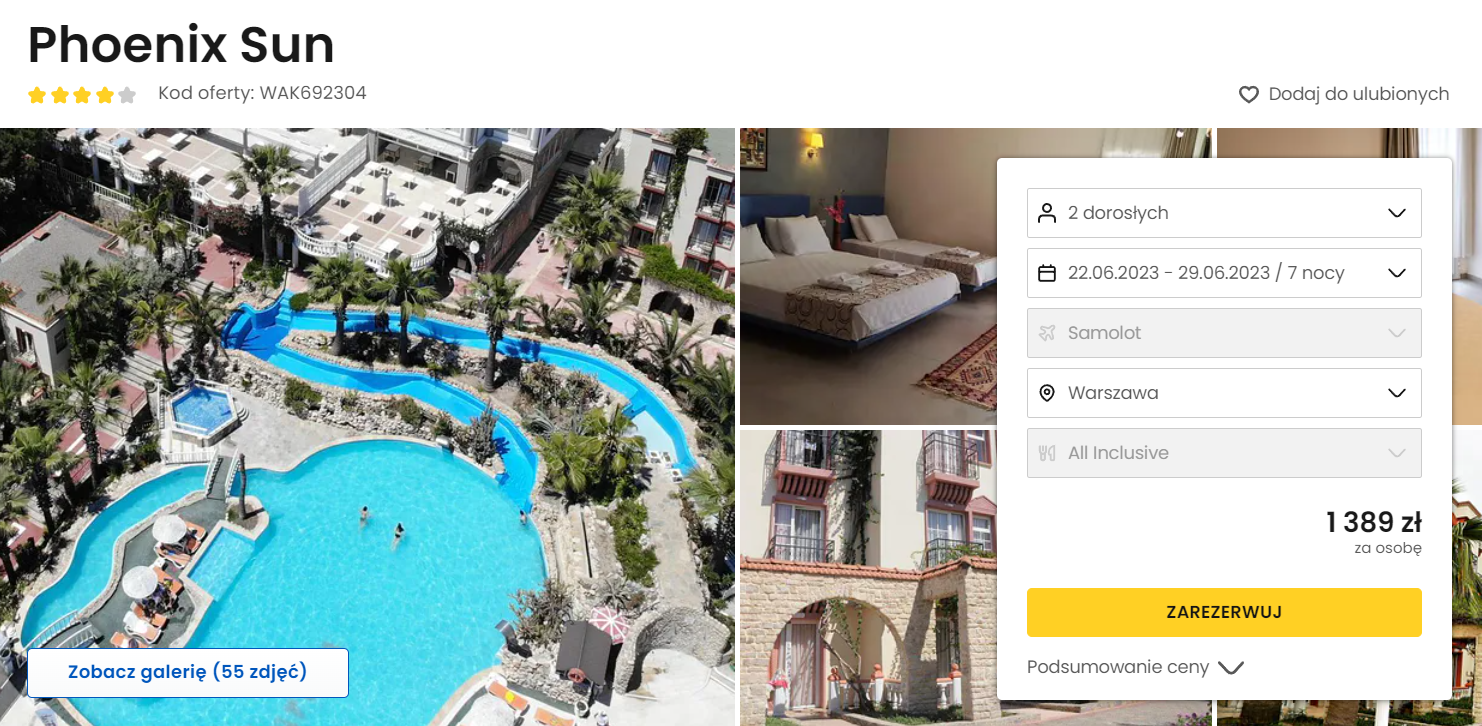Image resolution: width=1482 pixels, height=726 pixels.
Task: Open the Warszawa departure city dropdown
Action: [1224, 393]
